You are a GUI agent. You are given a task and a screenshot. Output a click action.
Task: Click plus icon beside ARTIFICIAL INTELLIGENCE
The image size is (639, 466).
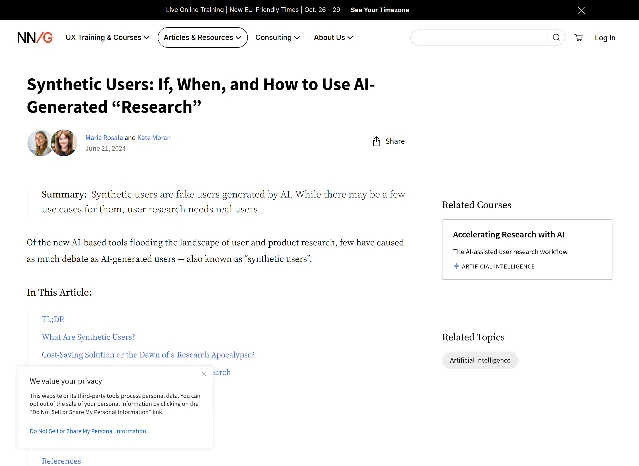pyautogui.click(x=456, y=266)
